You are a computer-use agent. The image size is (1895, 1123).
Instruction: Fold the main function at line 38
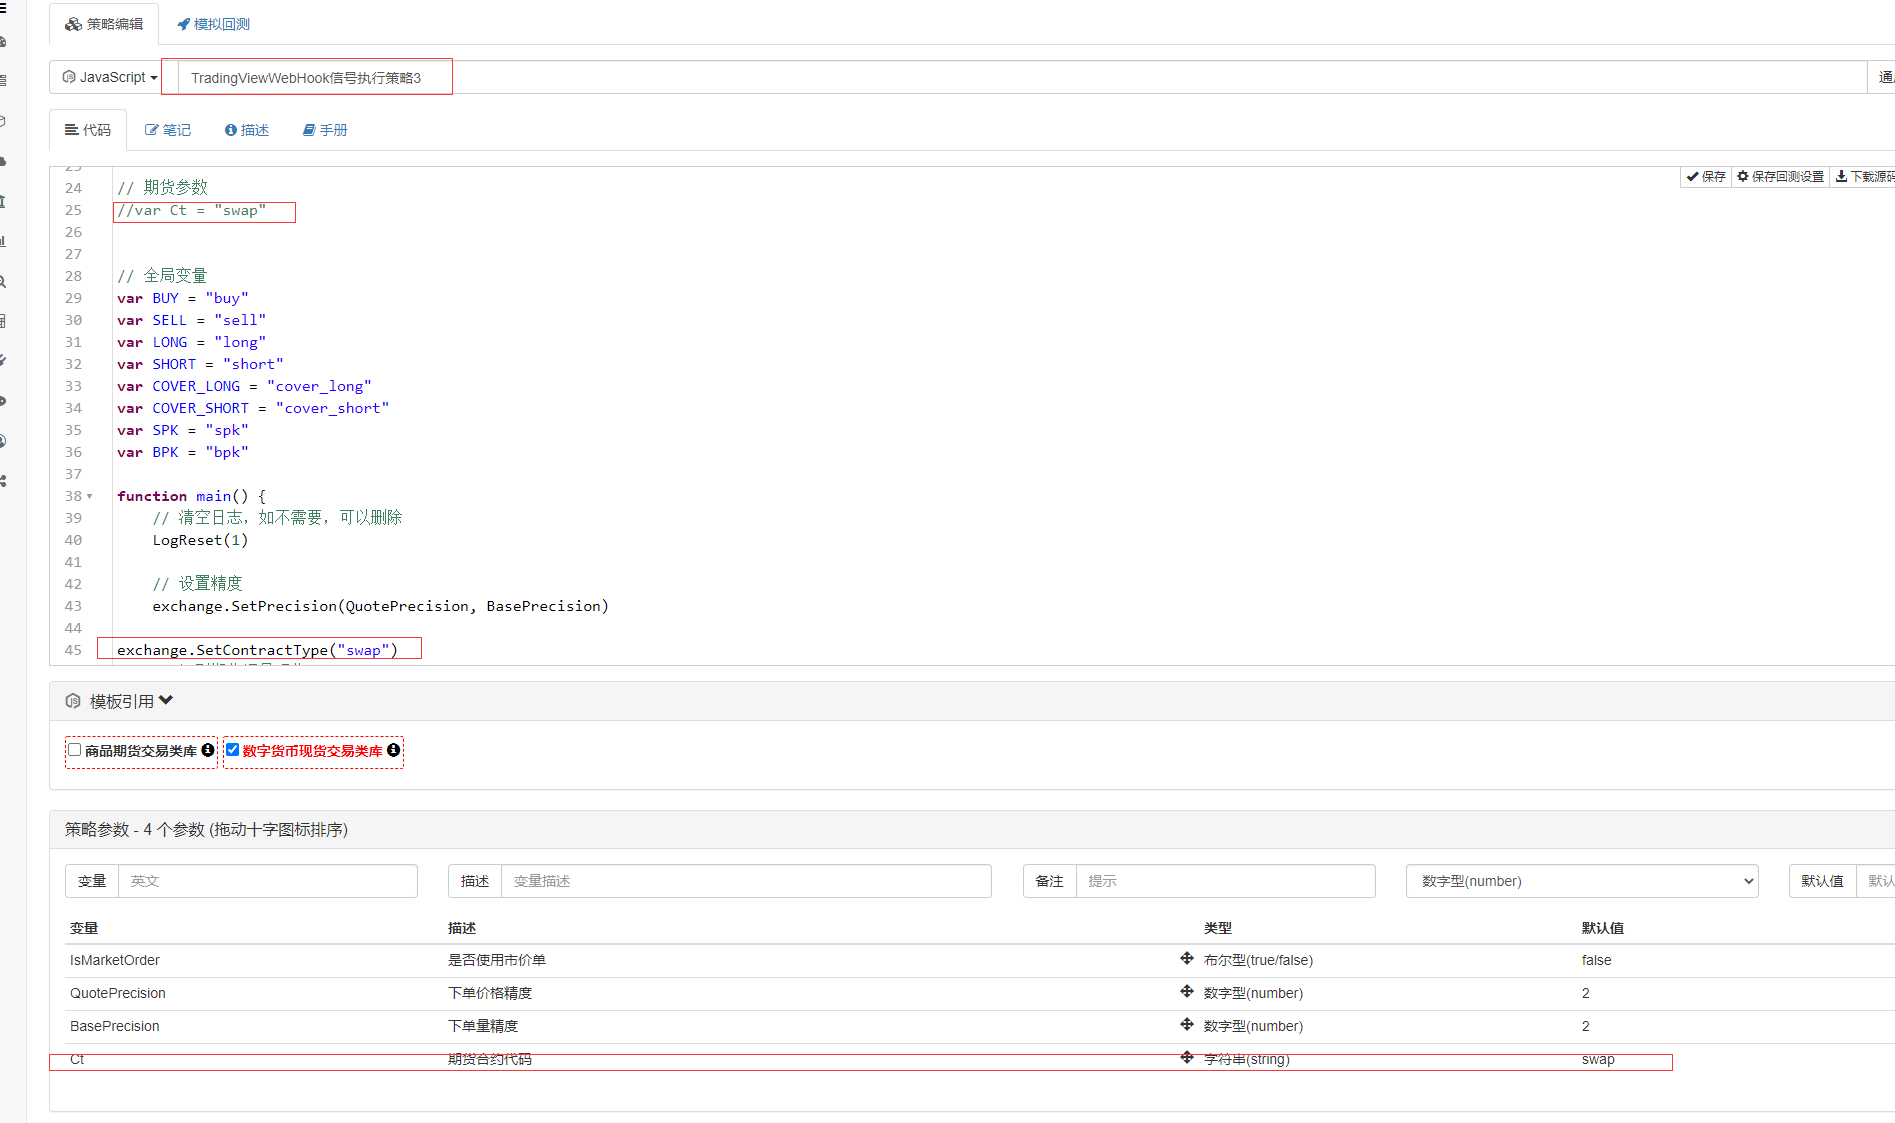coord(90,496)
